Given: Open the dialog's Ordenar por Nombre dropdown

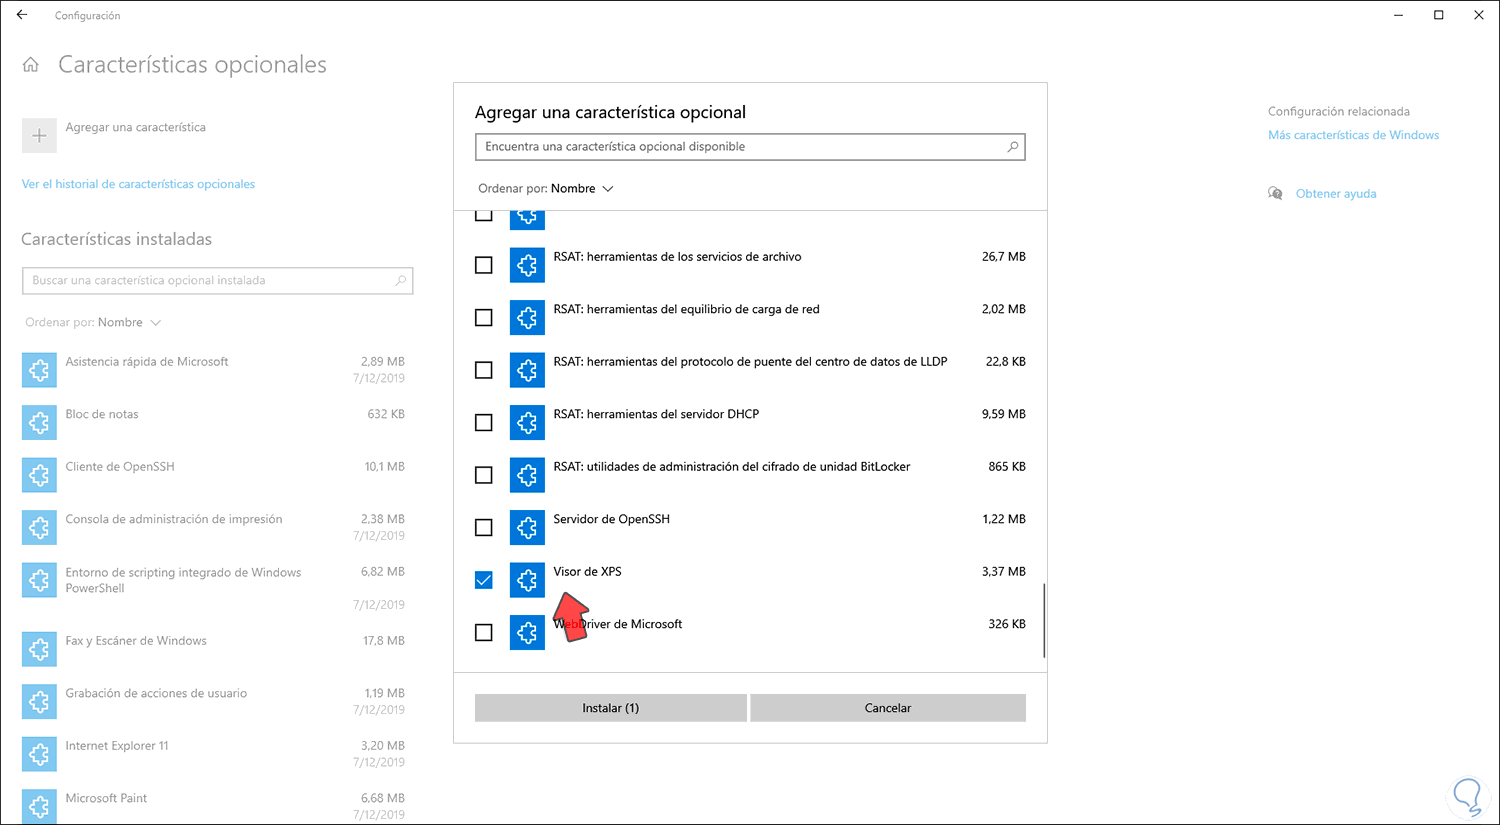Looking at the screenshot, I should tap(581, 189).
